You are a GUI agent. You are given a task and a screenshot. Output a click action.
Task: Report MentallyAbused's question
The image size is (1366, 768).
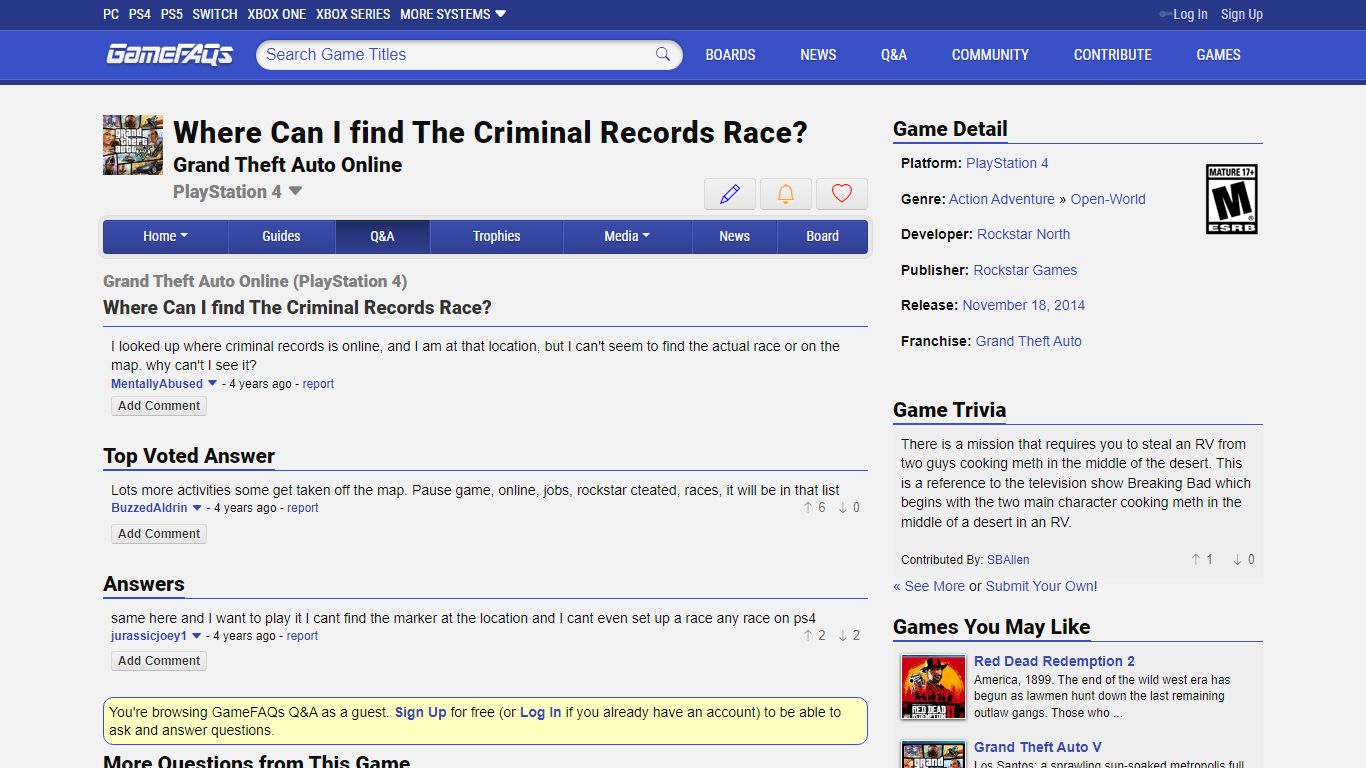(318, 384)
